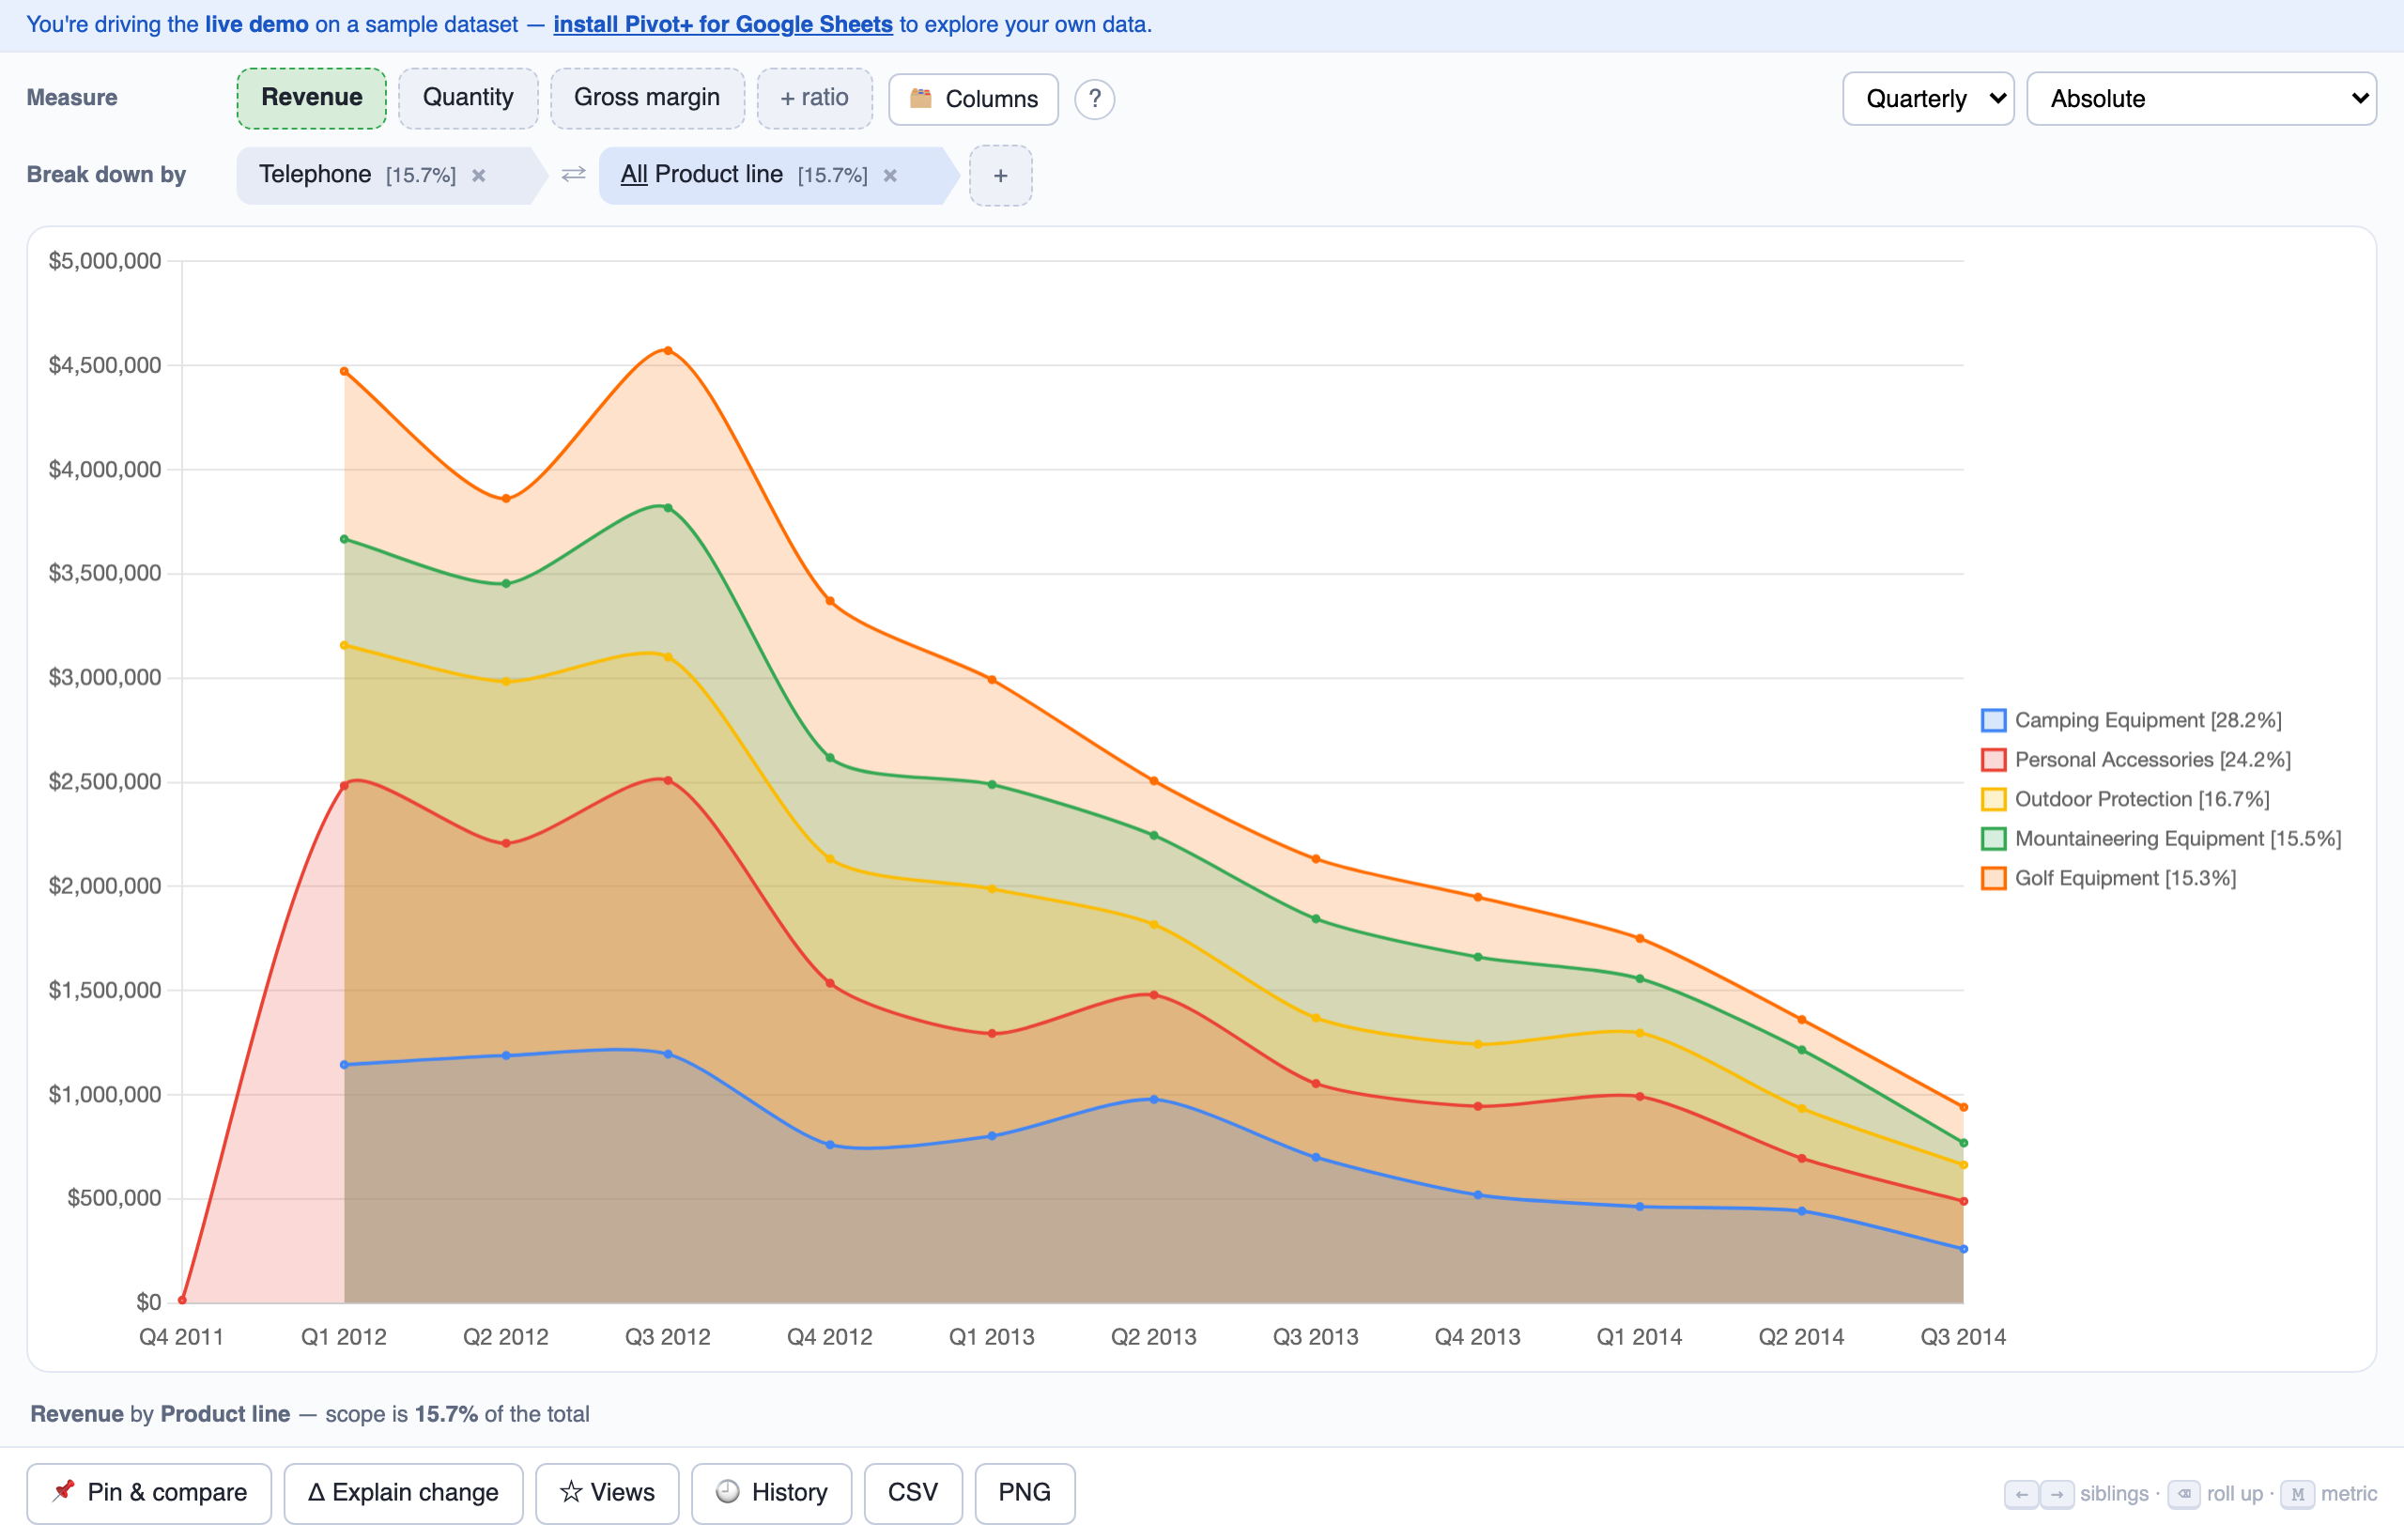Image resolution: width=2404 pixels, height=1540 pixels.
Task: Click the roll up backspace key icon
Action: coord(2183,1494)
